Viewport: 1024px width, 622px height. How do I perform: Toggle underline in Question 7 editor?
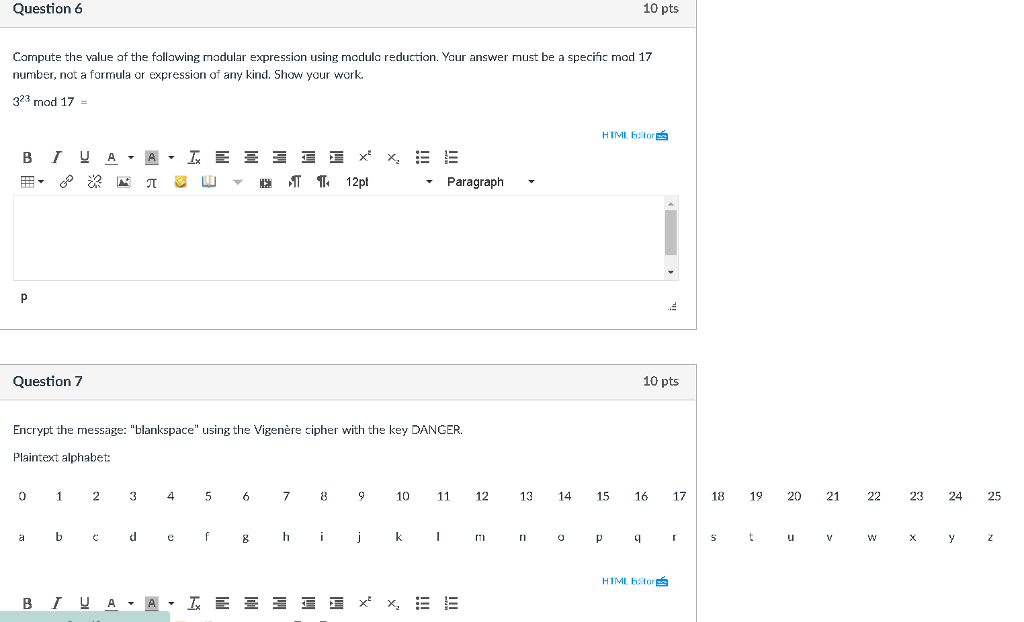click(84, 604)
